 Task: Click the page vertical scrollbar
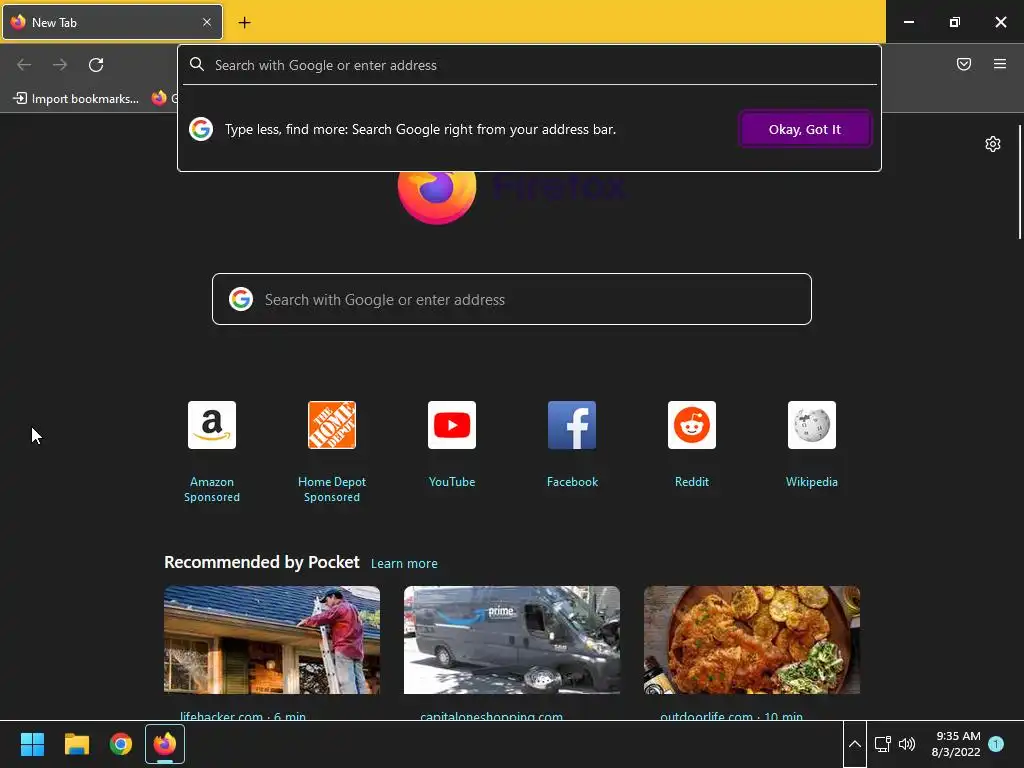[x=1019, y=183]
